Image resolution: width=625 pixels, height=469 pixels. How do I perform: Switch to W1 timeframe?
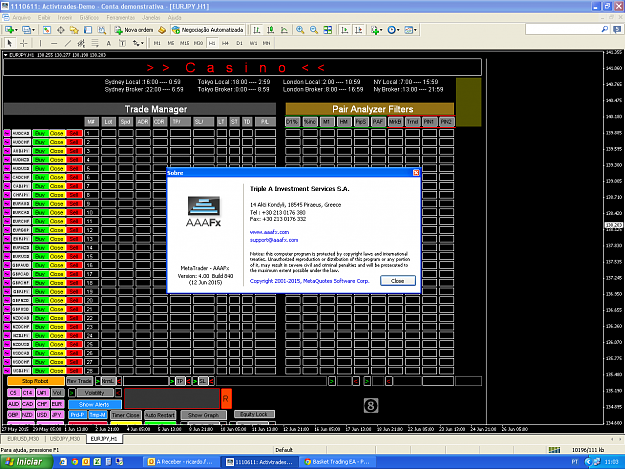point(253,43)
